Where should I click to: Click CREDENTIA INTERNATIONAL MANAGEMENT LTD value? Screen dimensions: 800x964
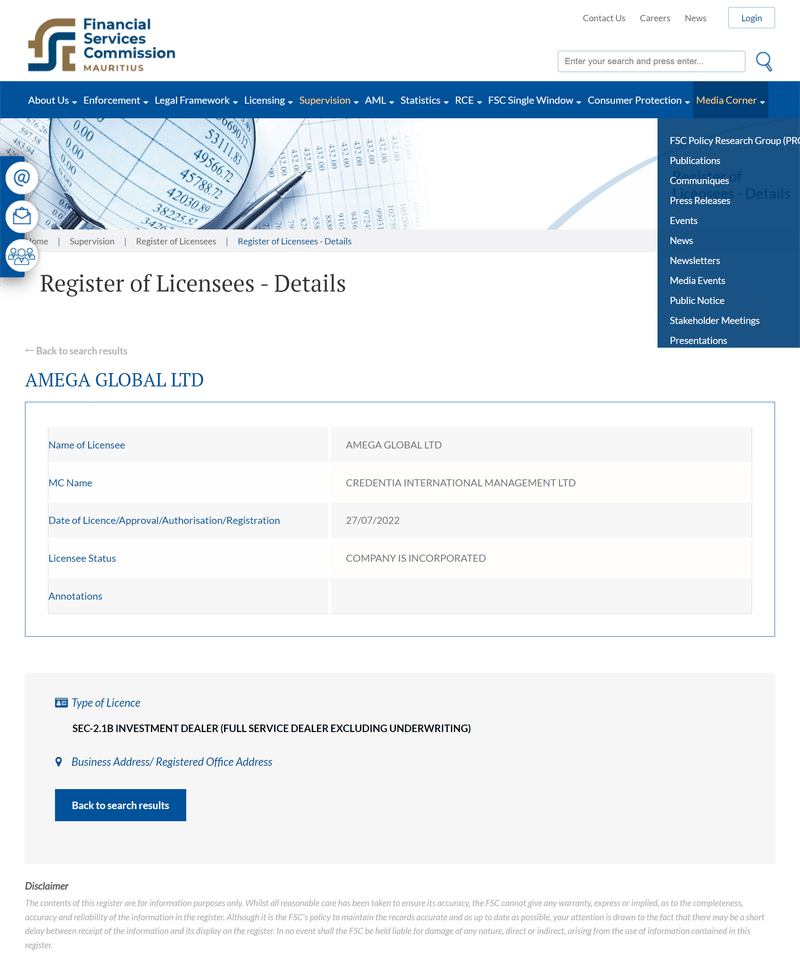(x=461, y=483)
